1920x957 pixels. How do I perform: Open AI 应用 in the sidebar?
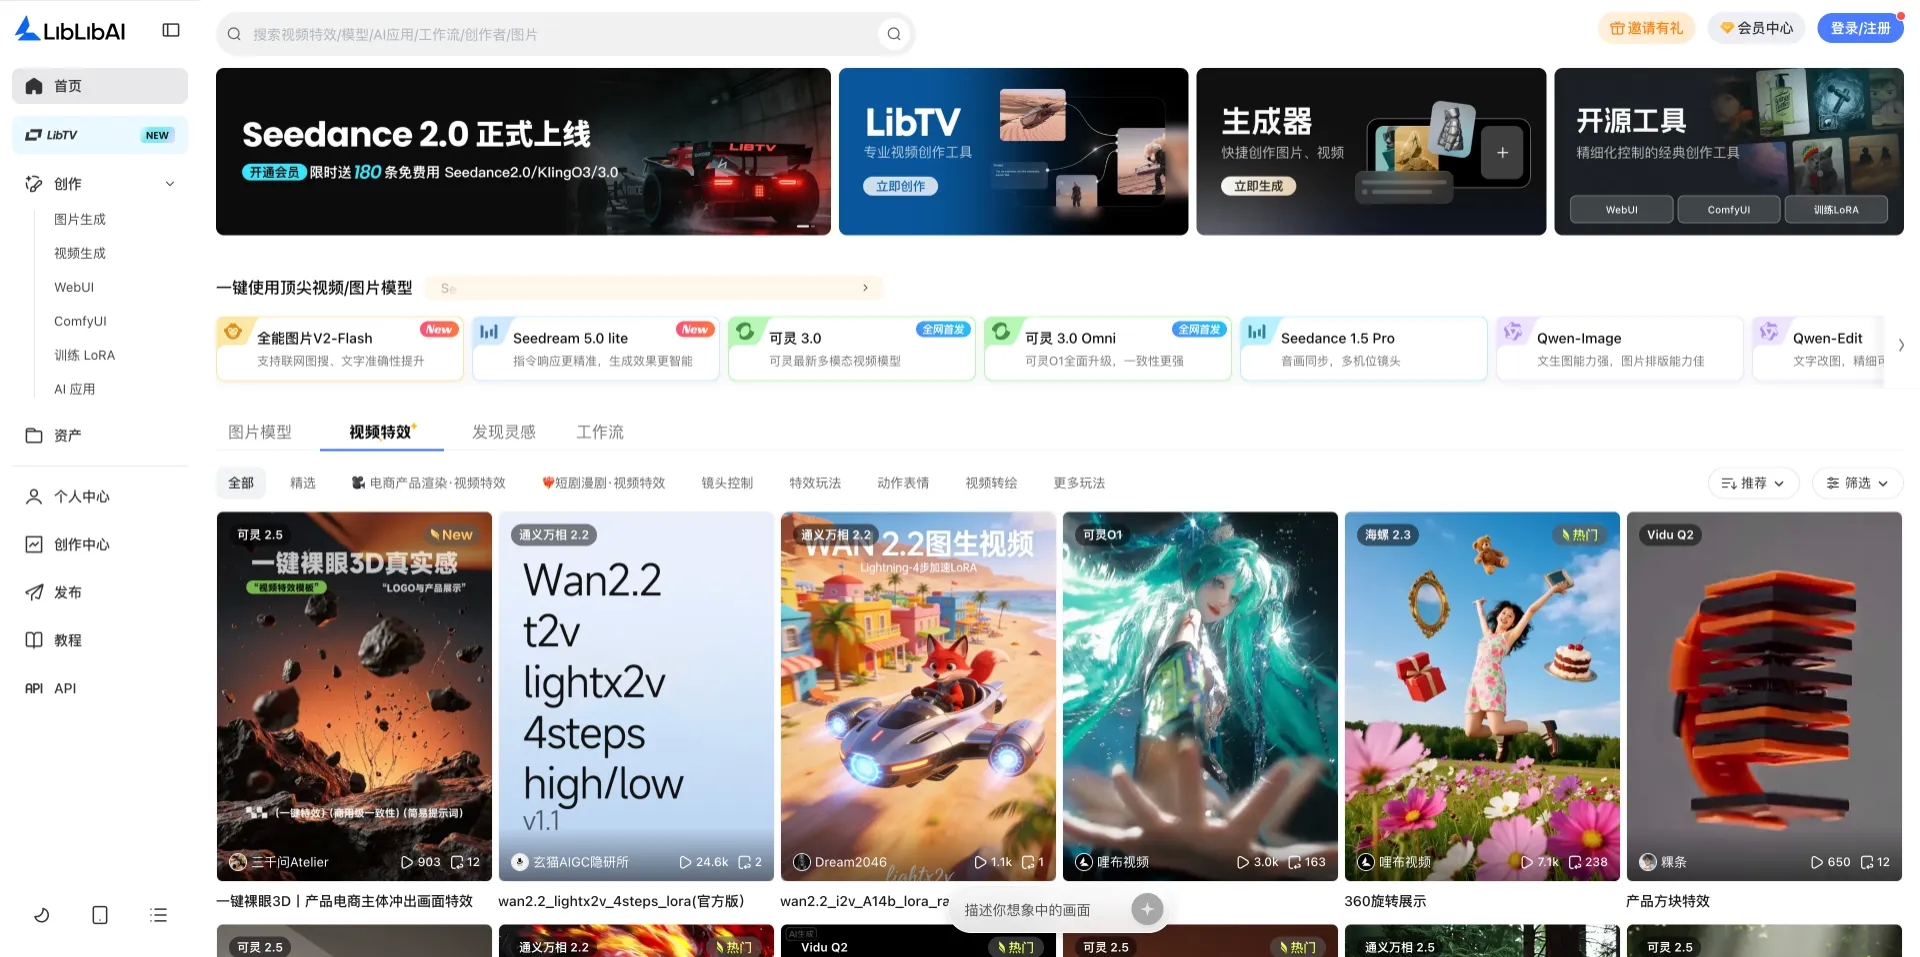75,390
